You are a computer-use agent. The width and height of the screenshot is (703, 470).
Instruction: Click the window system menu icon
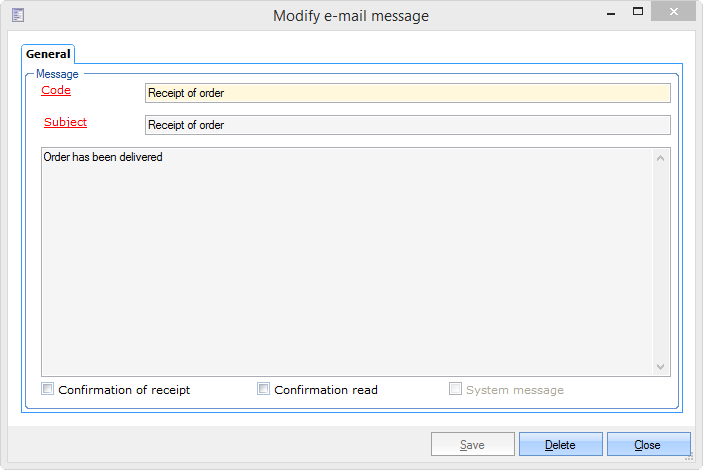click(17, 15)
